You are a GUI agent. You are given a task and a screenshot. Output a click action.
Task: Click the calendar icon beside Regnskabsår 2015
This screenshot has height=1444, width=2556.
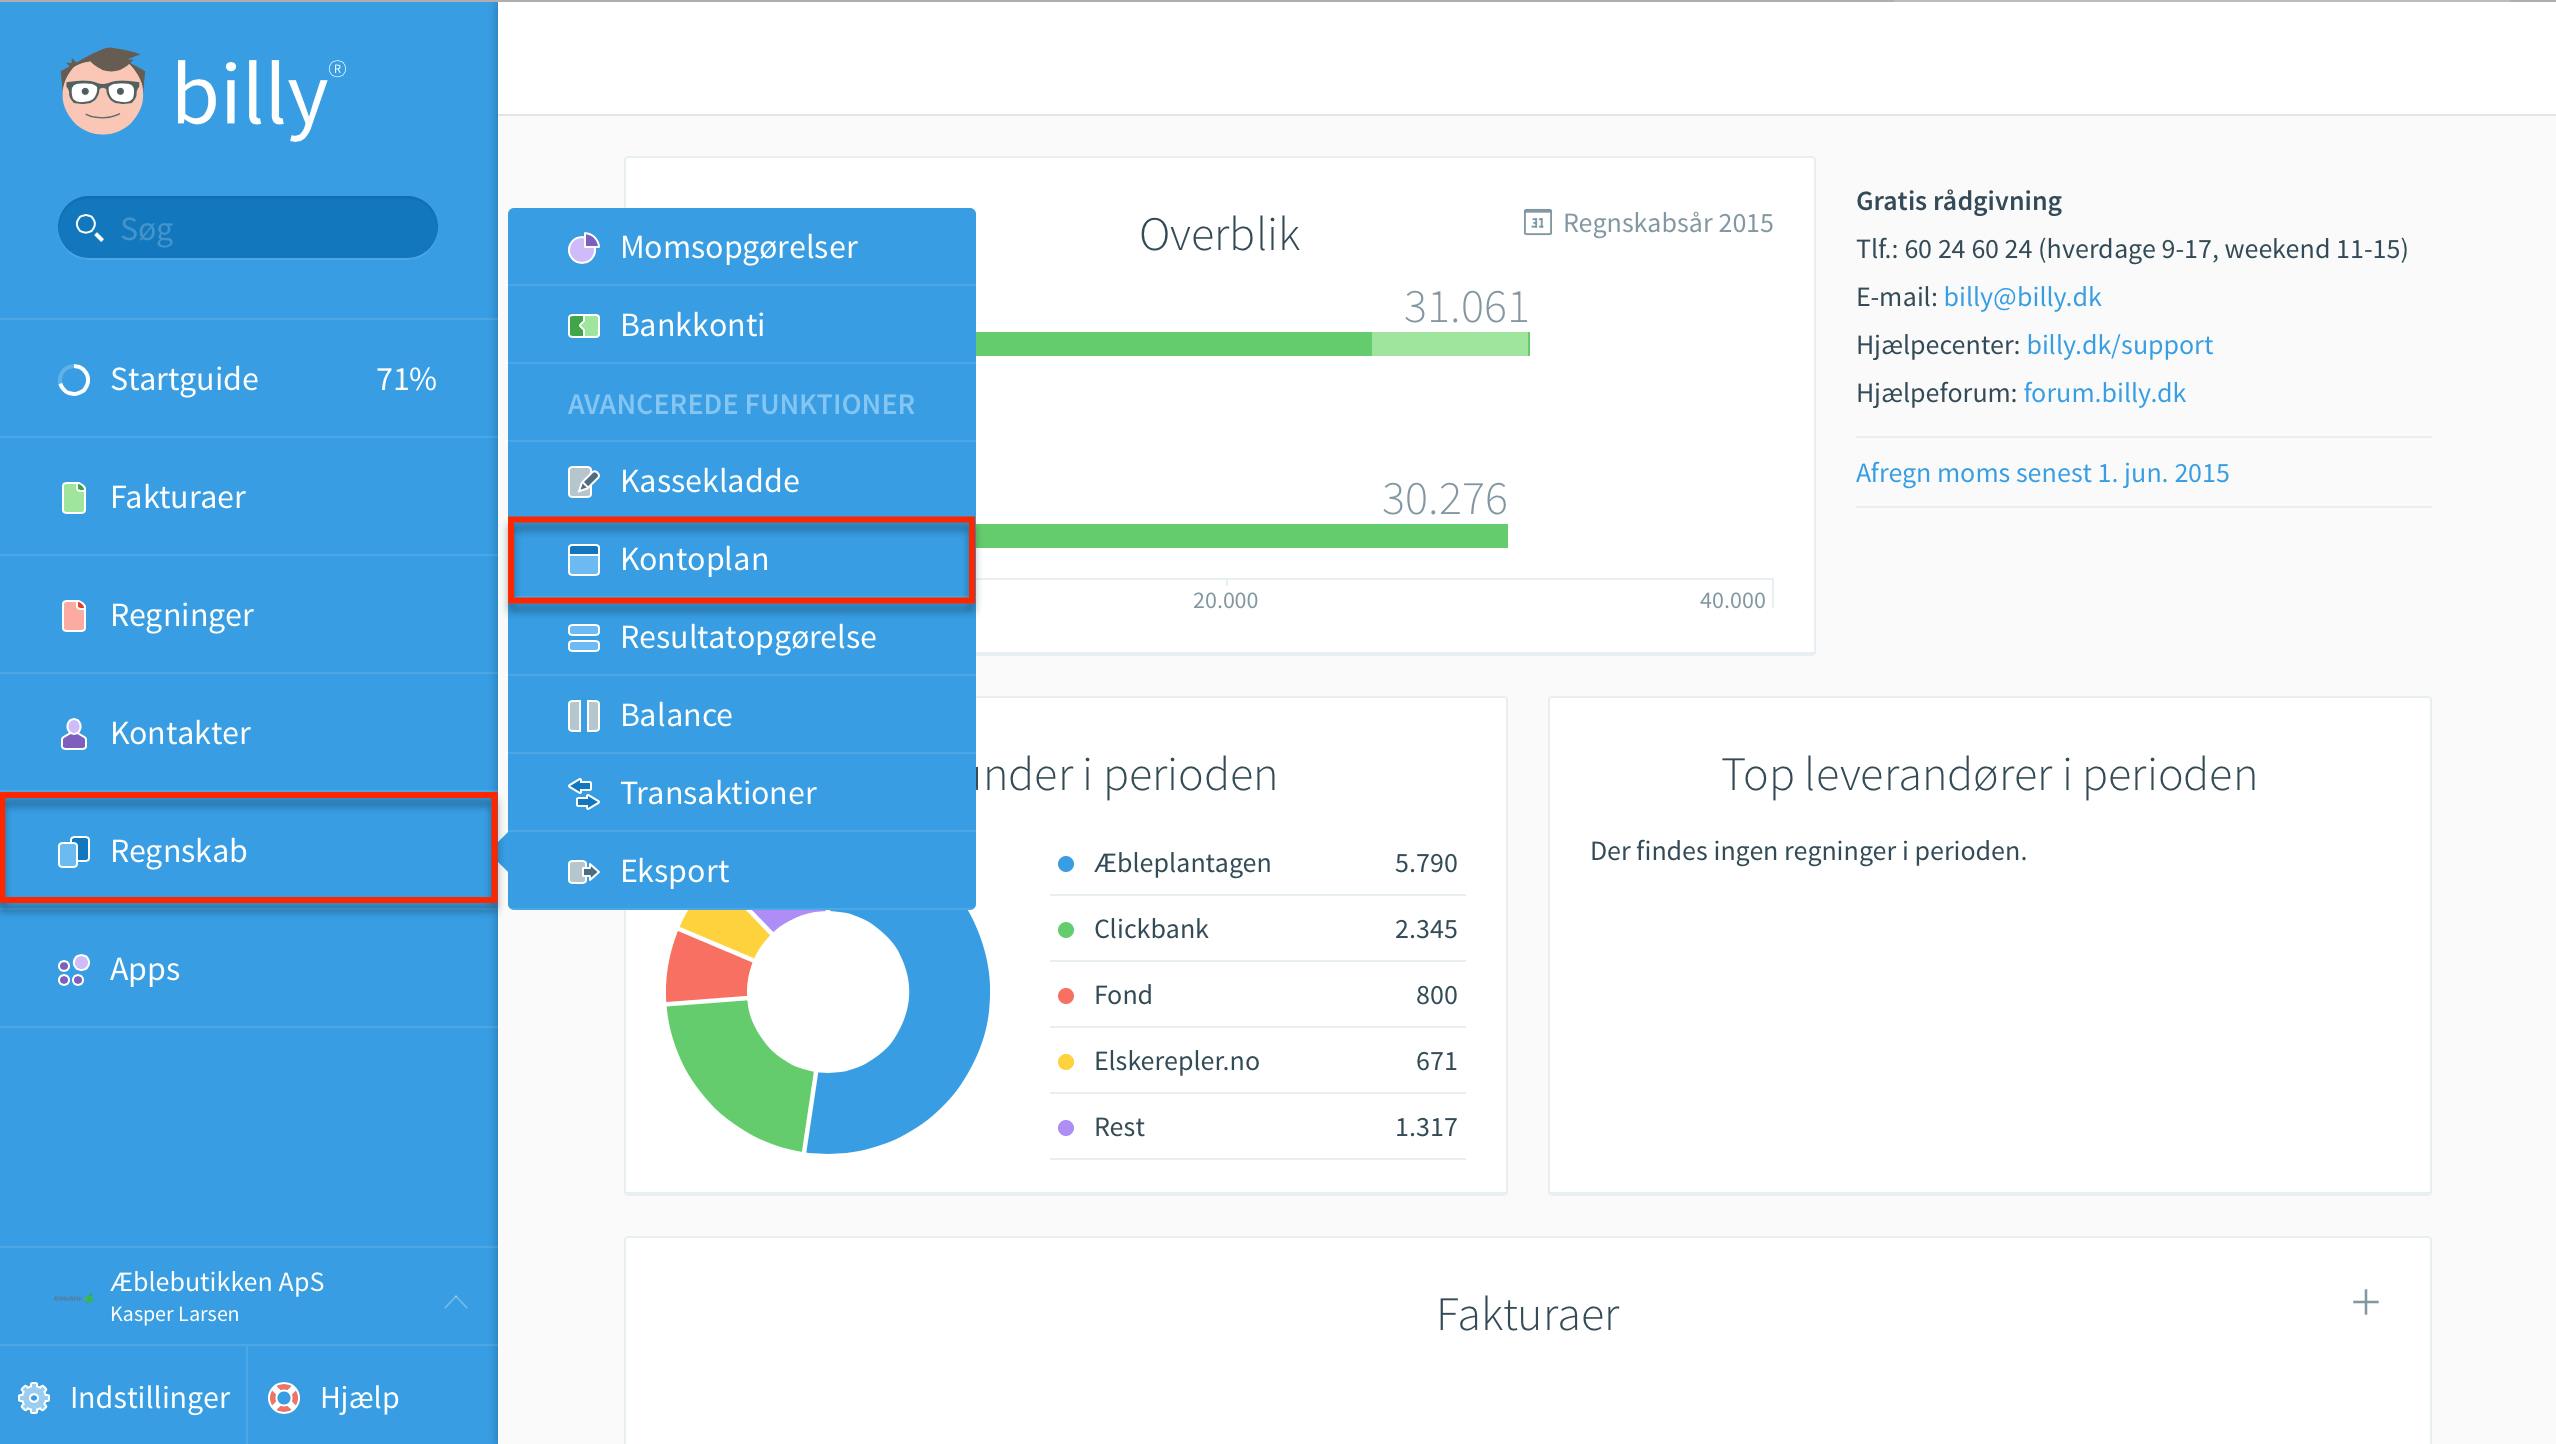click(x=1537, y=222)
